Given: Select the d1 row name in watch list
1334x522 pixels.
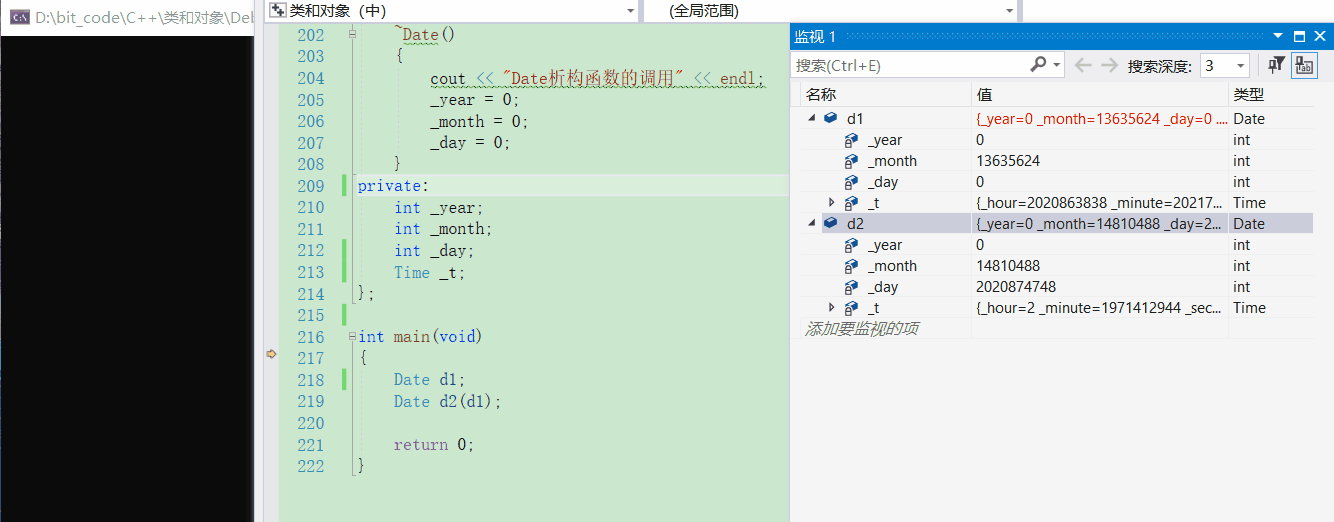Looking at the screenshot, I should coord(855,119).
